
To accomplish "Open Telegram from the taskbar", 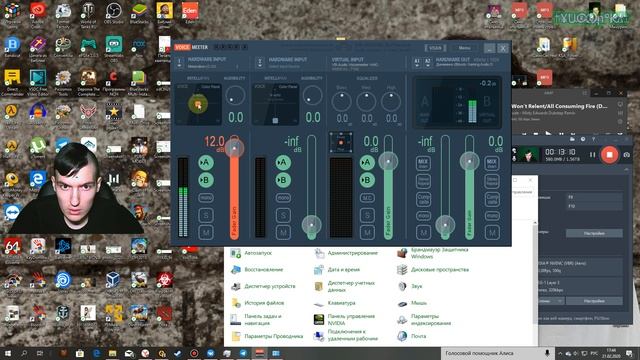I will (243, 353).
